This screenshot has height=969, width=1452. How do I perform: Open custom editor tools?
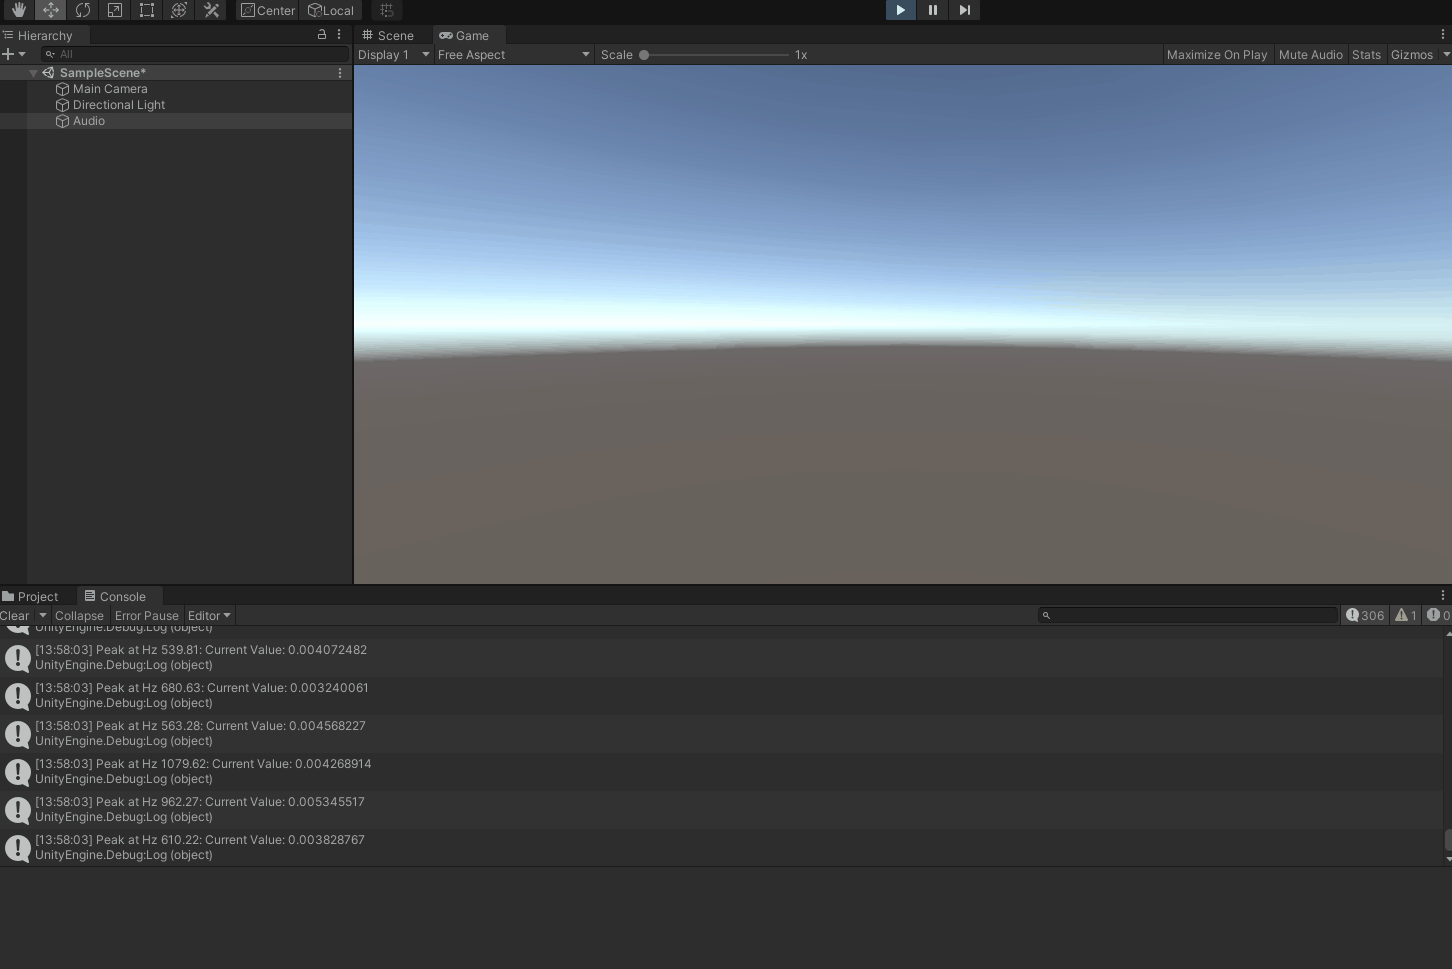211,10
